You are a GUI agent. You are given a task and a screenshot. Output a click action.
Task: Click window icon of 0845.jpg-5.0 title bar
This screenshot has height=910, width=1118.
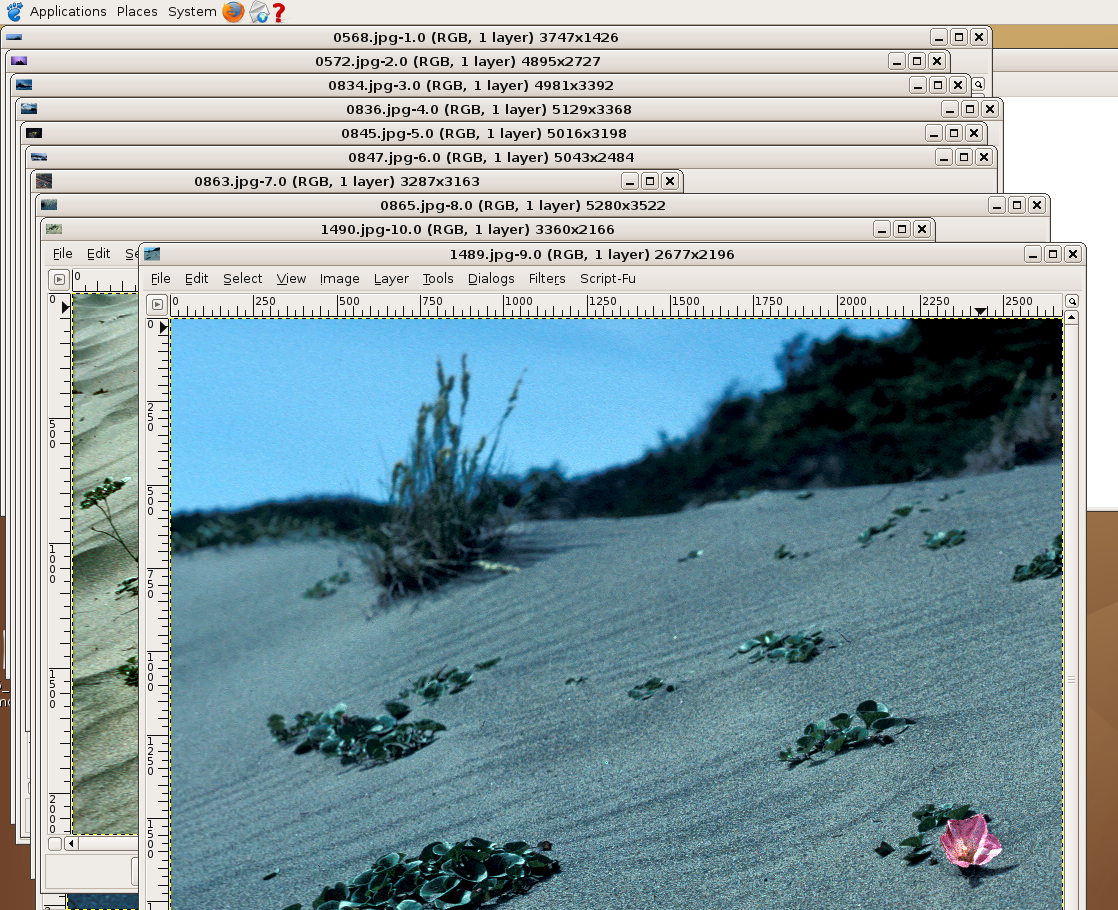pyautogui.click(x=34, y=133)
